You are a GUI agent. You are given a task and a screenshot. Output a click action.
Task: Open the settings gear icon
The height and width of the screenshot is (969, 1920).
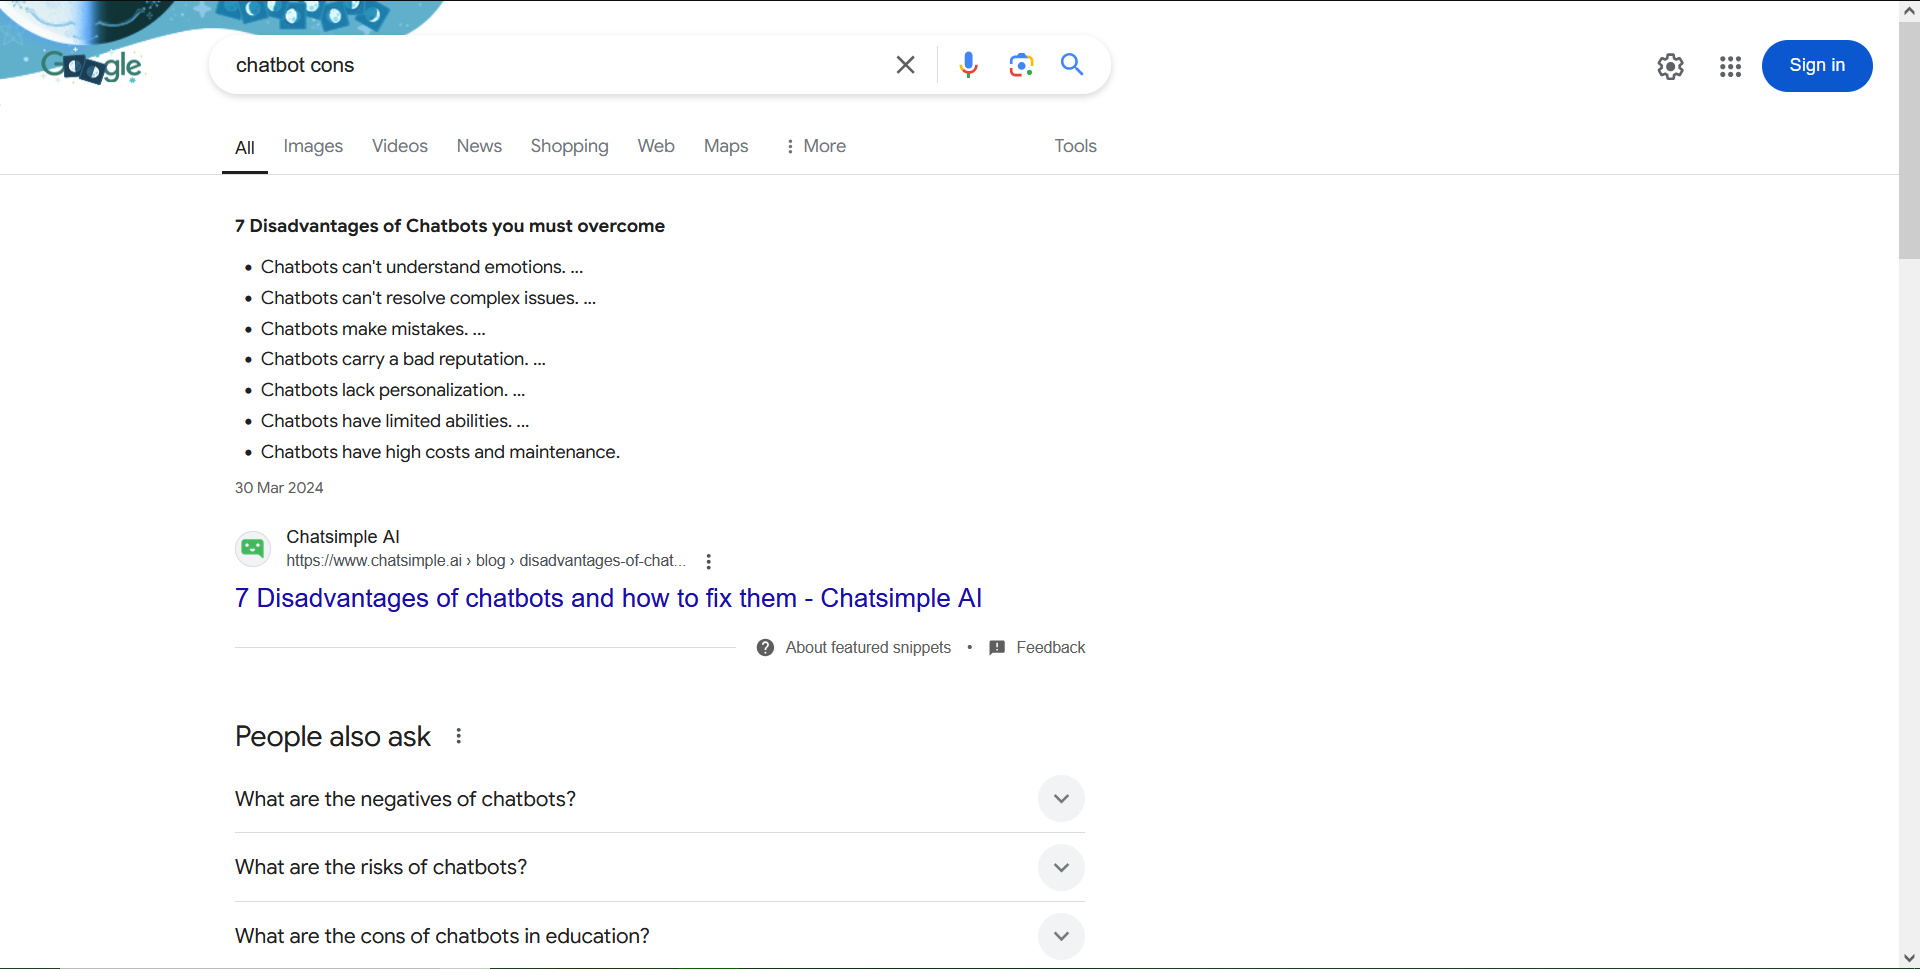pyautogui.click(x=1670, y=66)
